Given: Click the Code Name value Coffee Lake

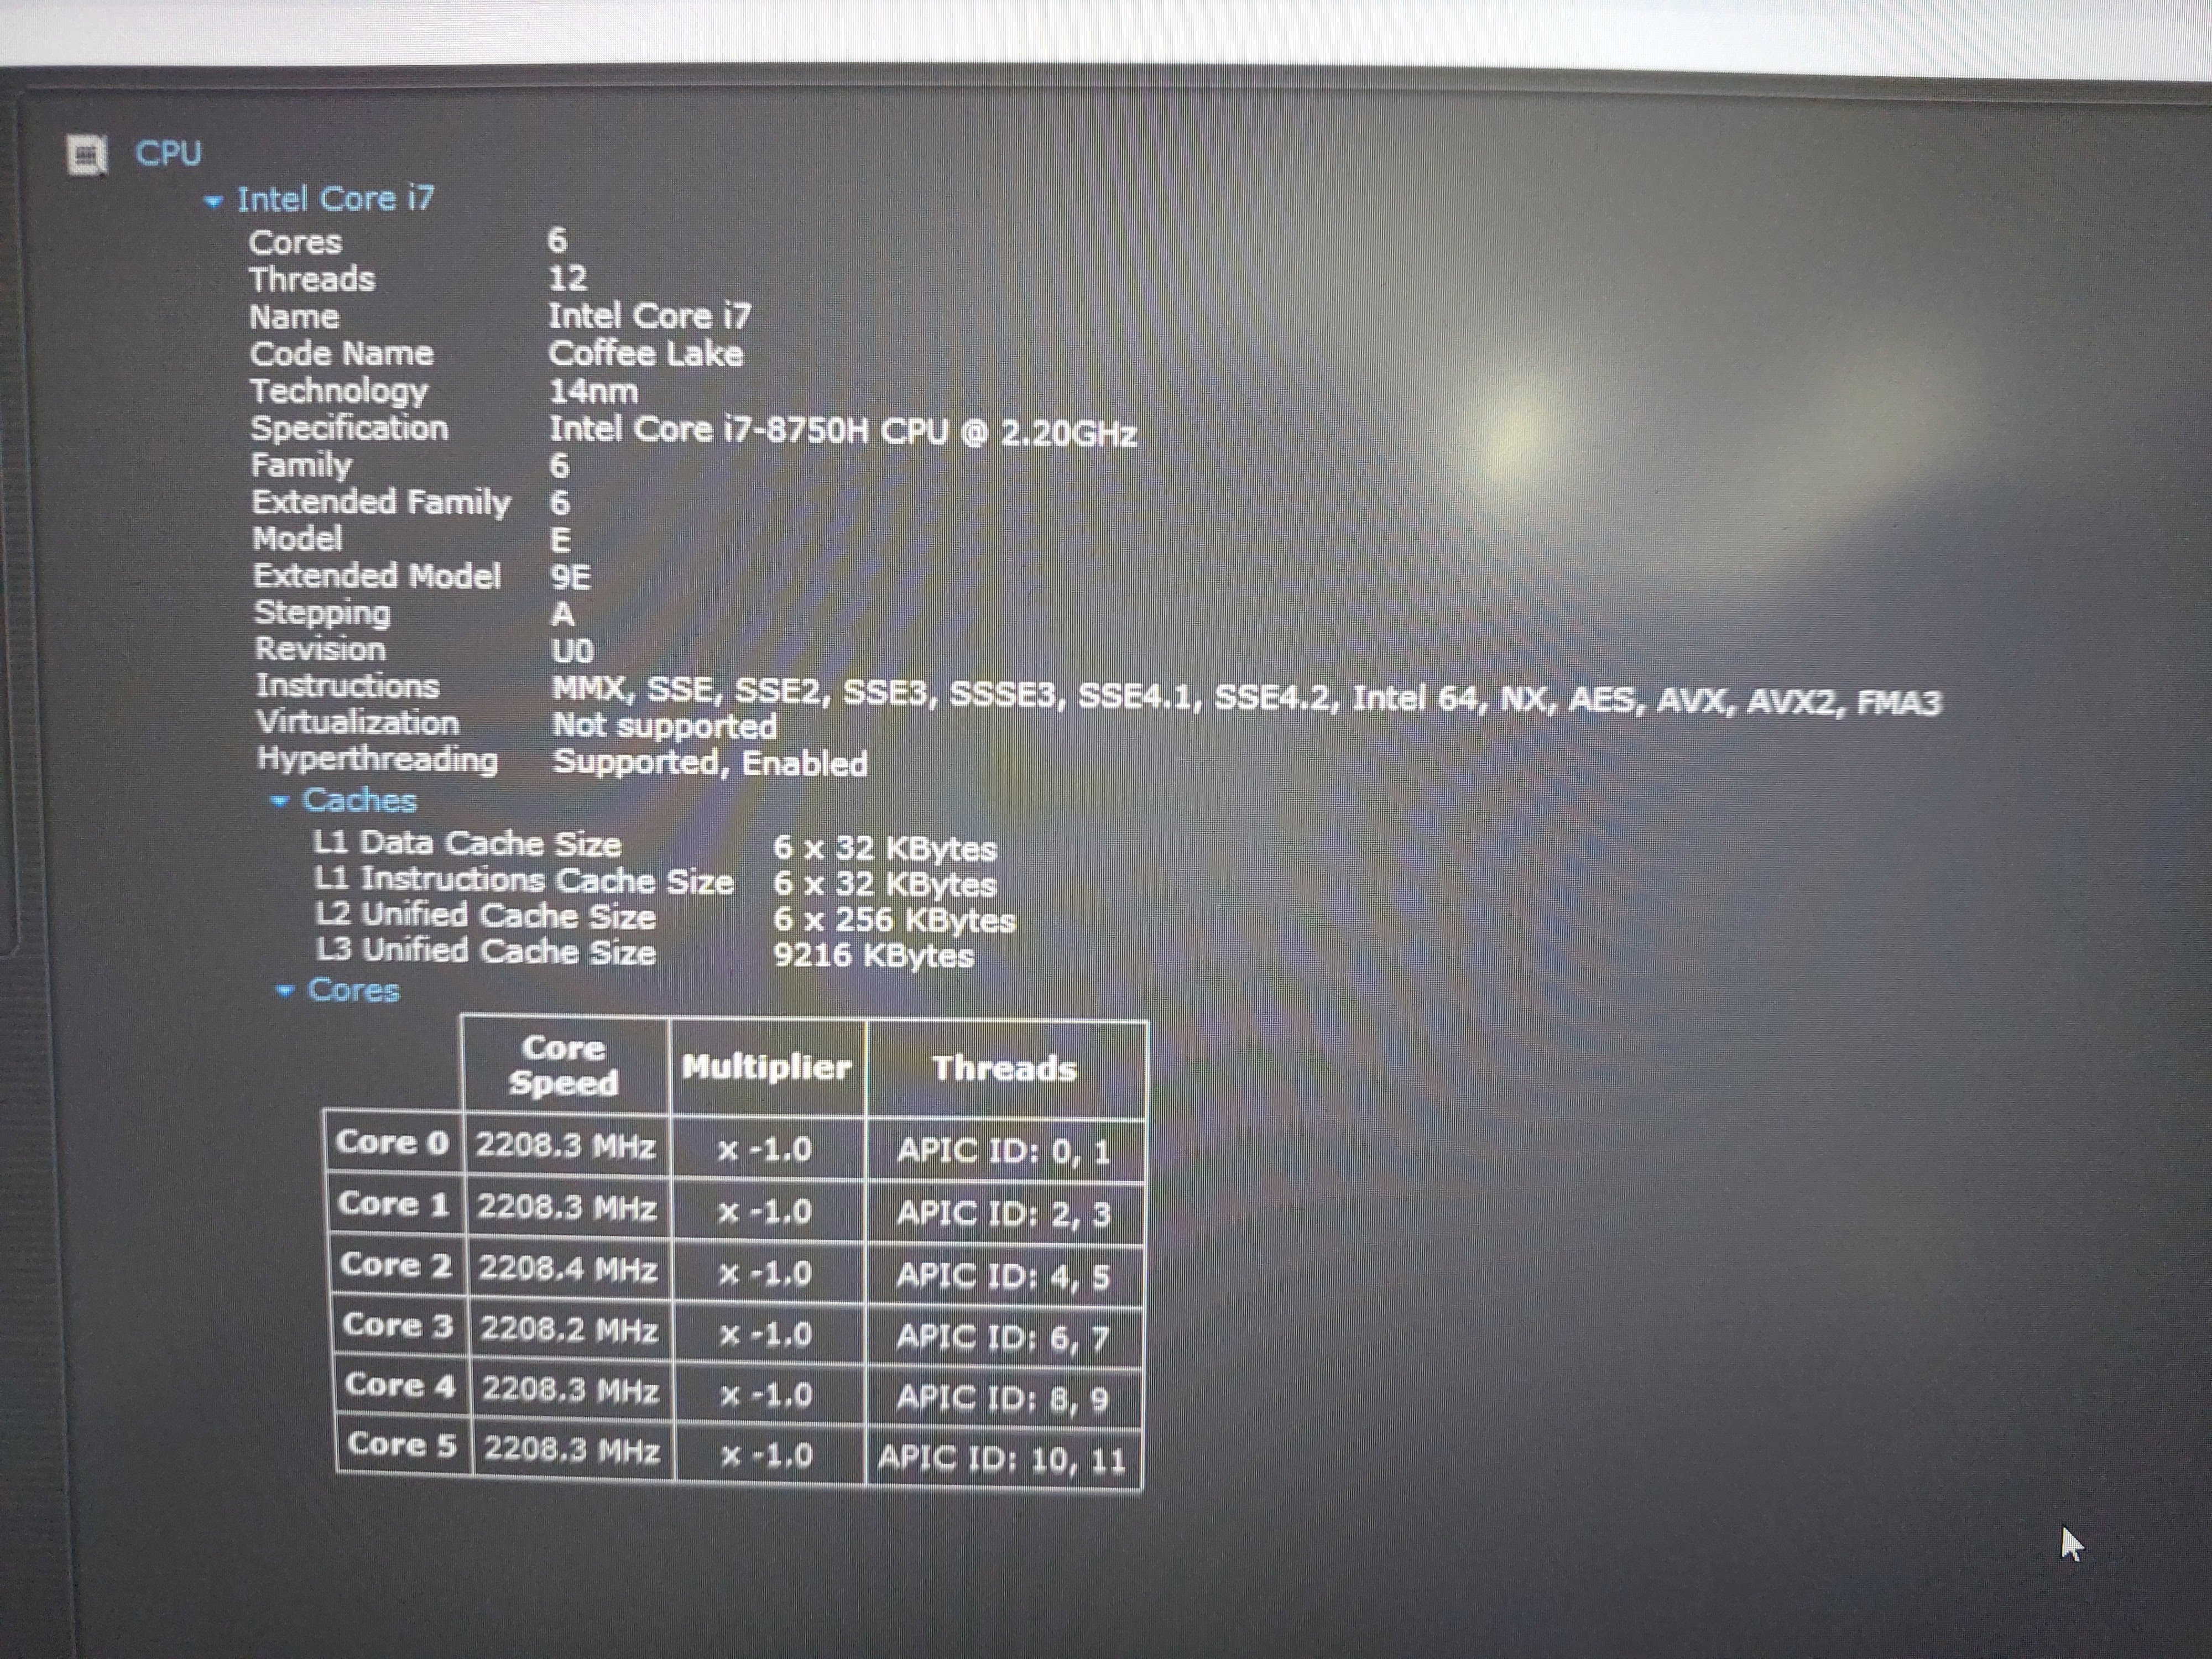Looking at the screenshot, I should [645, 354].
